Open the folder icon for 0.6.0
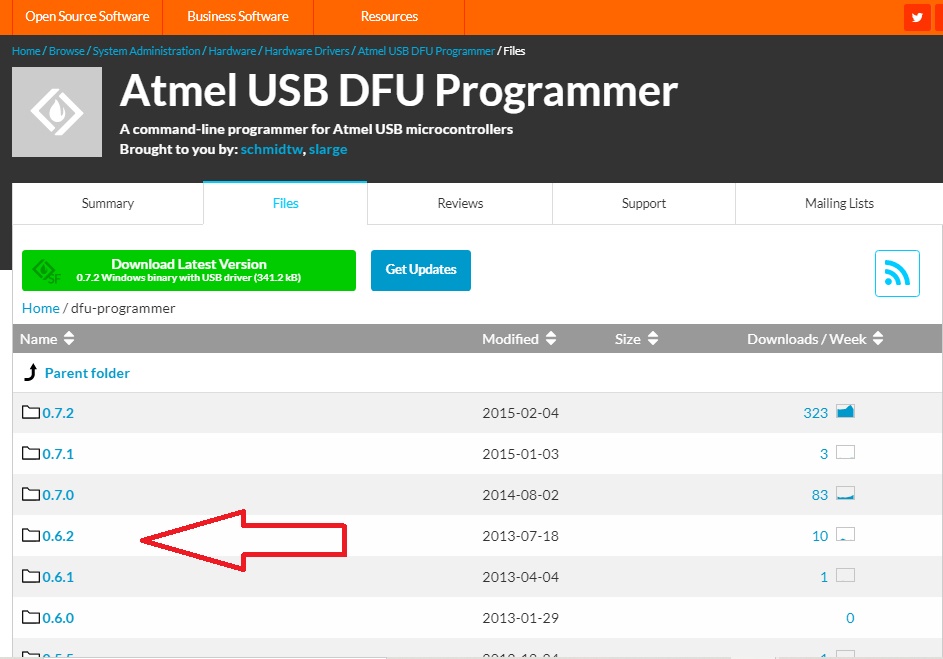The width and height of the screenshot is (943, 659). tap(31, 617)
